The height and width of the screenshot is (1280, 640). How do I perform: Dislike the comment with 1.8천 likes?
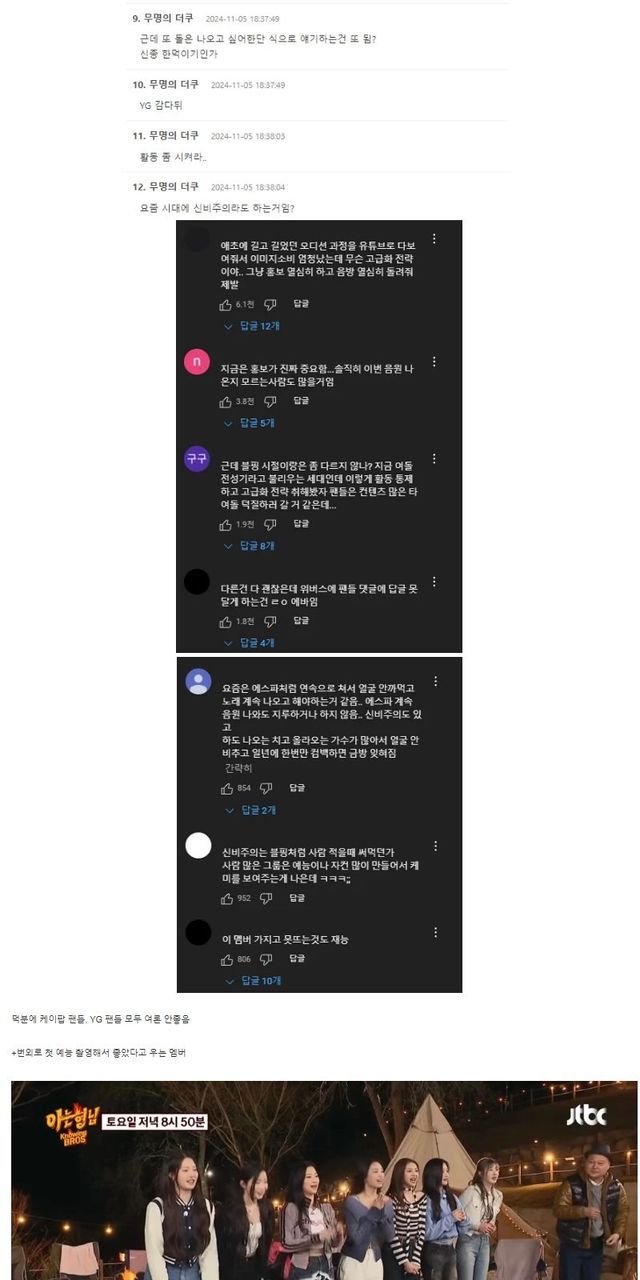[x=270, y=621]
